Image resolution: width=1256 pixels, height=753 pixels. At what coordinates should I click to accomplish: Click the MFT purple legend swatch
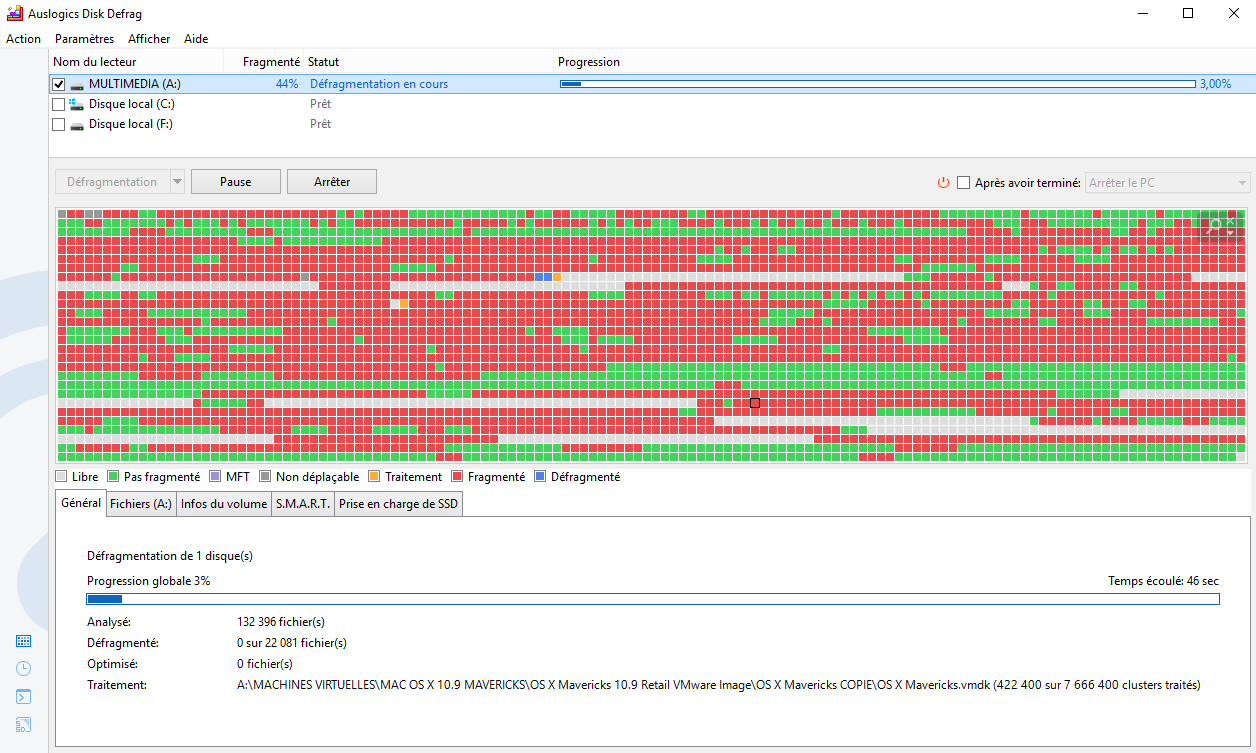point(215,477)
